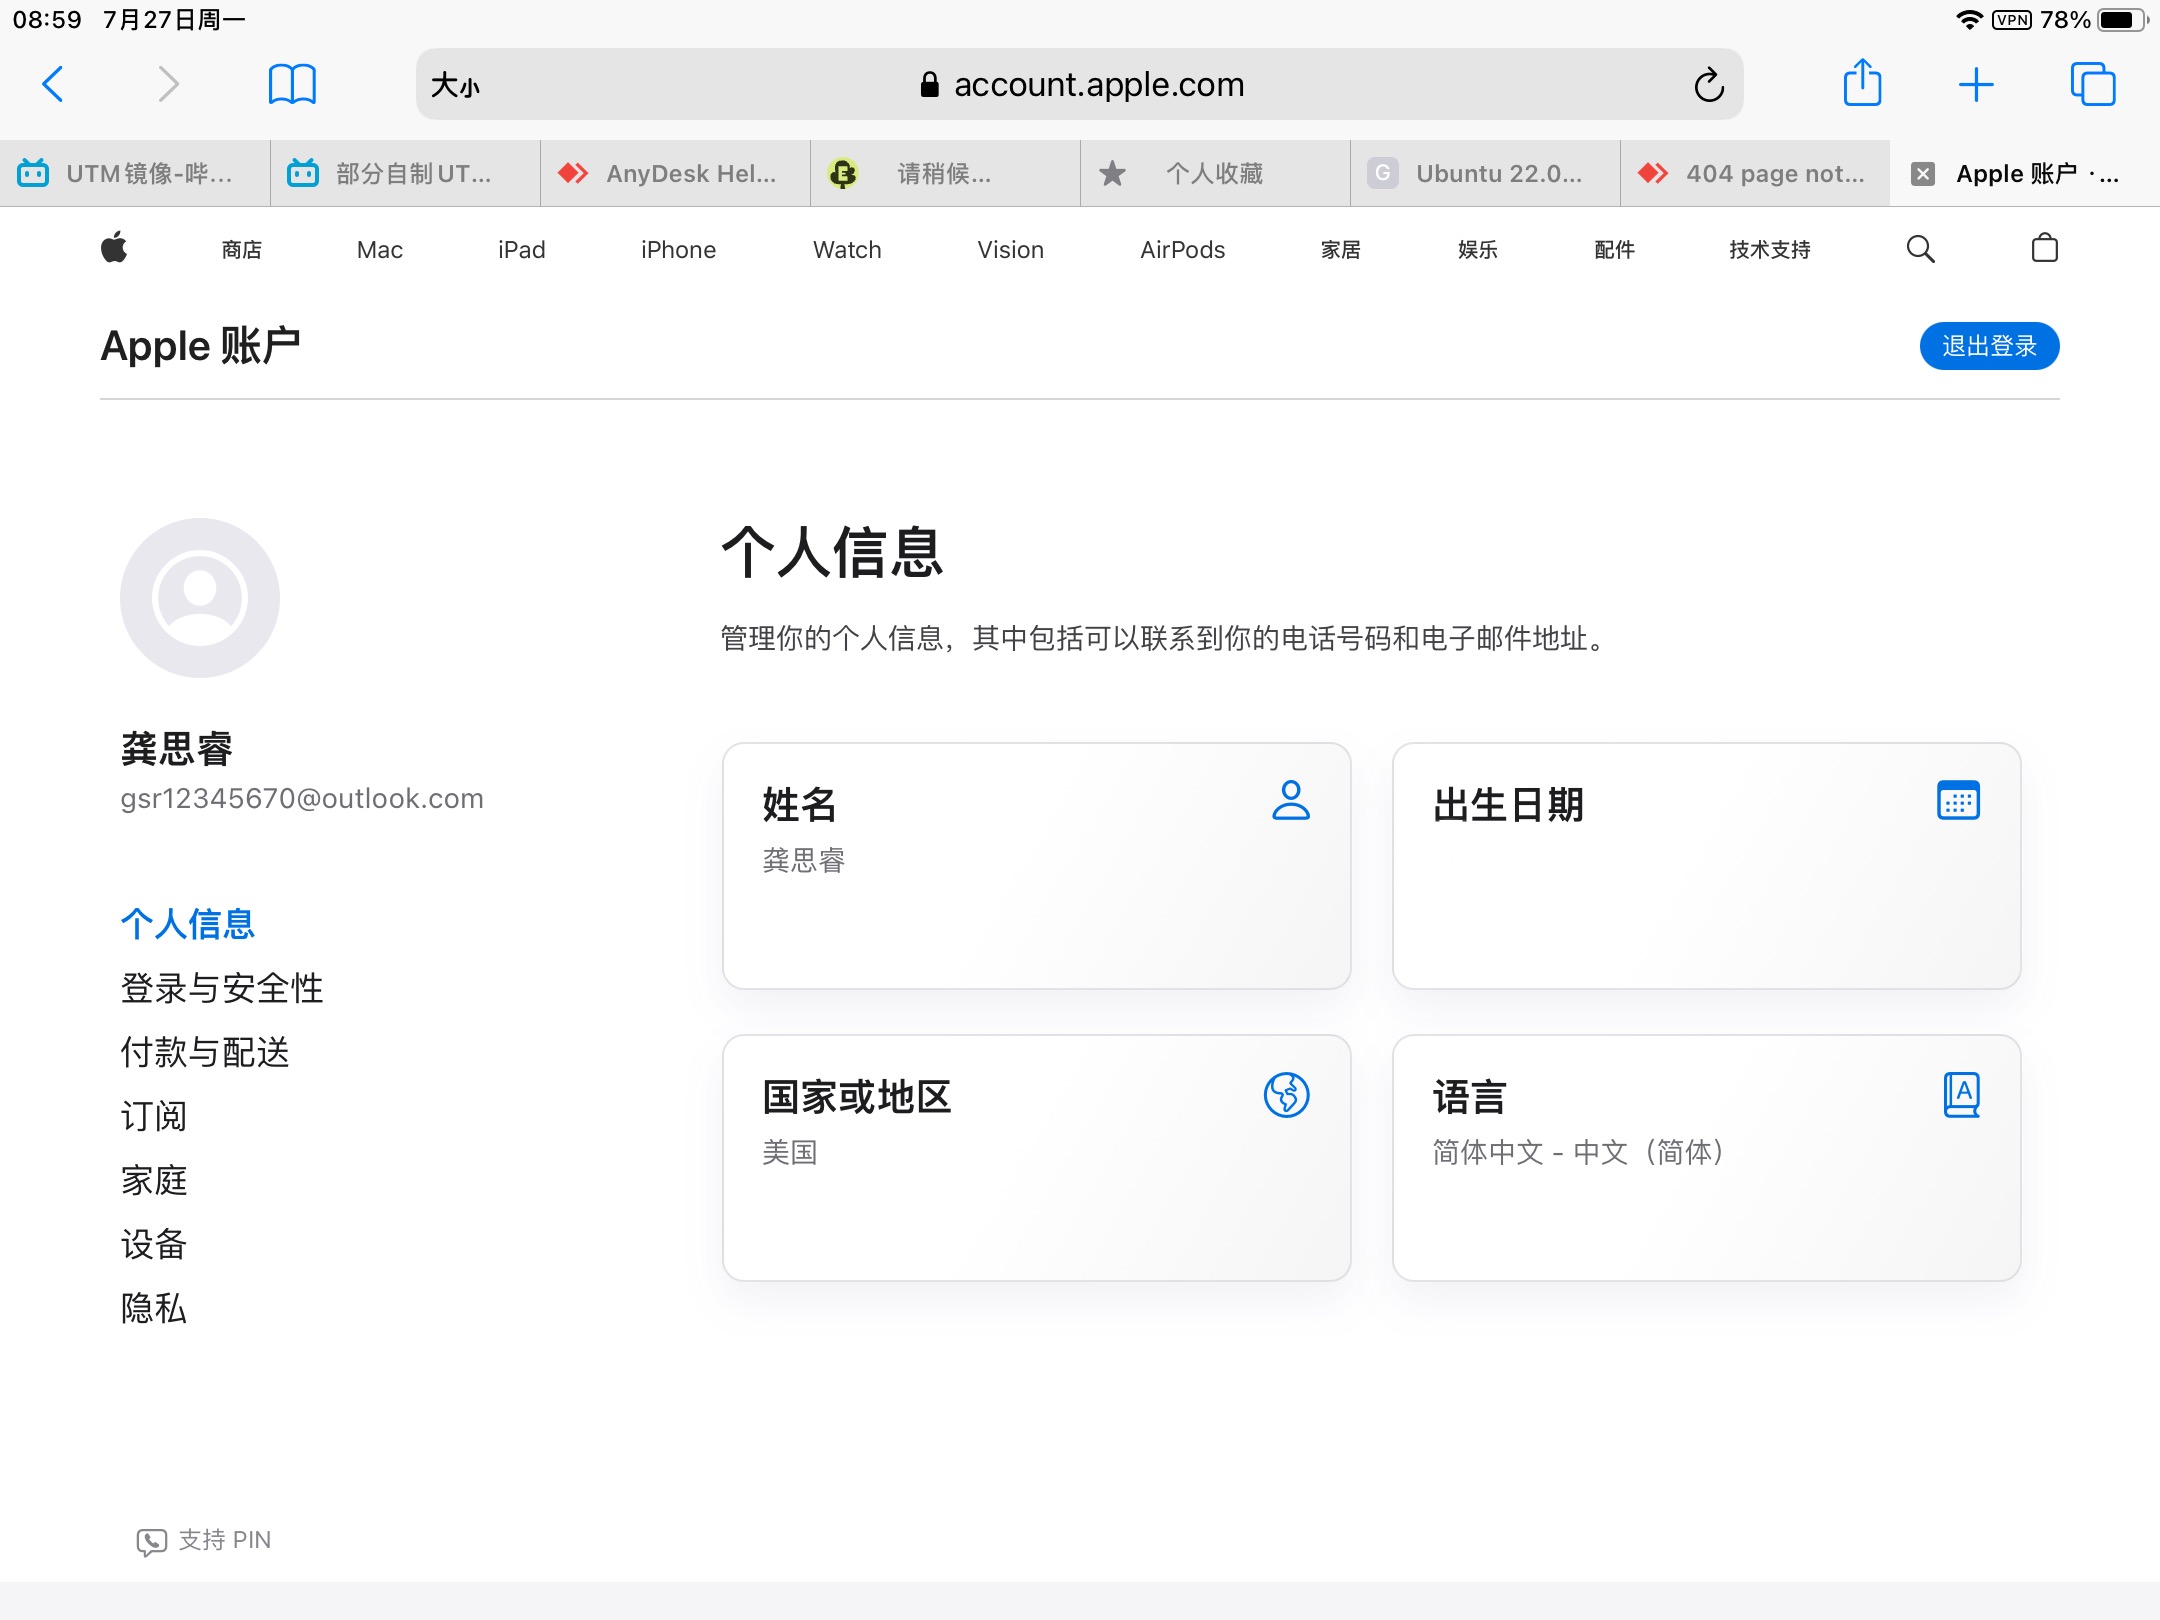Open the Vision navigation item
Image resolution: width=2160 pixels, height=1620 pixels.
[x=1011, y=250]
